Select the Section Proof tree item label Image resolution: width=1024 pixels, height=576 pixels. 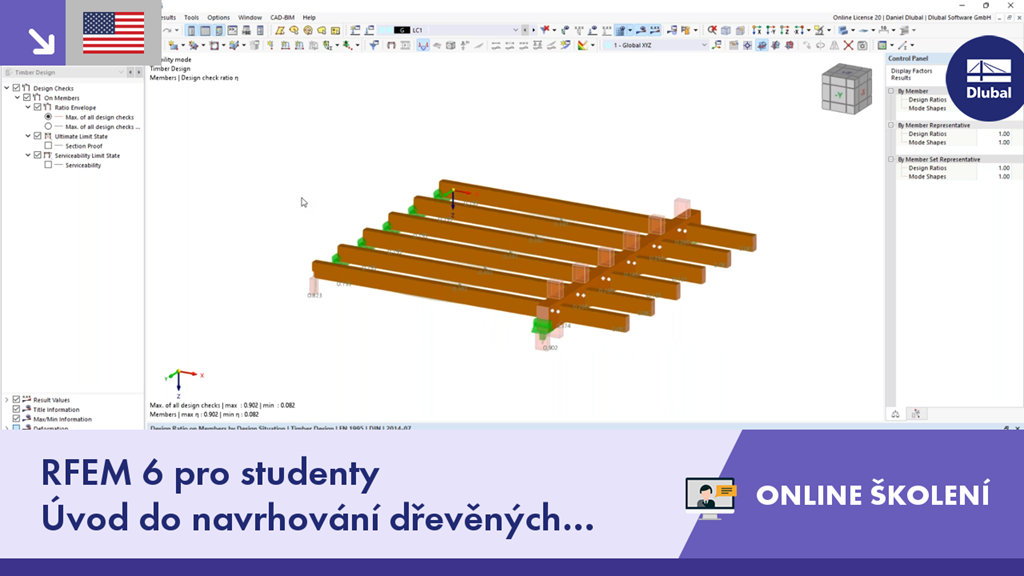pyautogui.click(x=84, y=146)
